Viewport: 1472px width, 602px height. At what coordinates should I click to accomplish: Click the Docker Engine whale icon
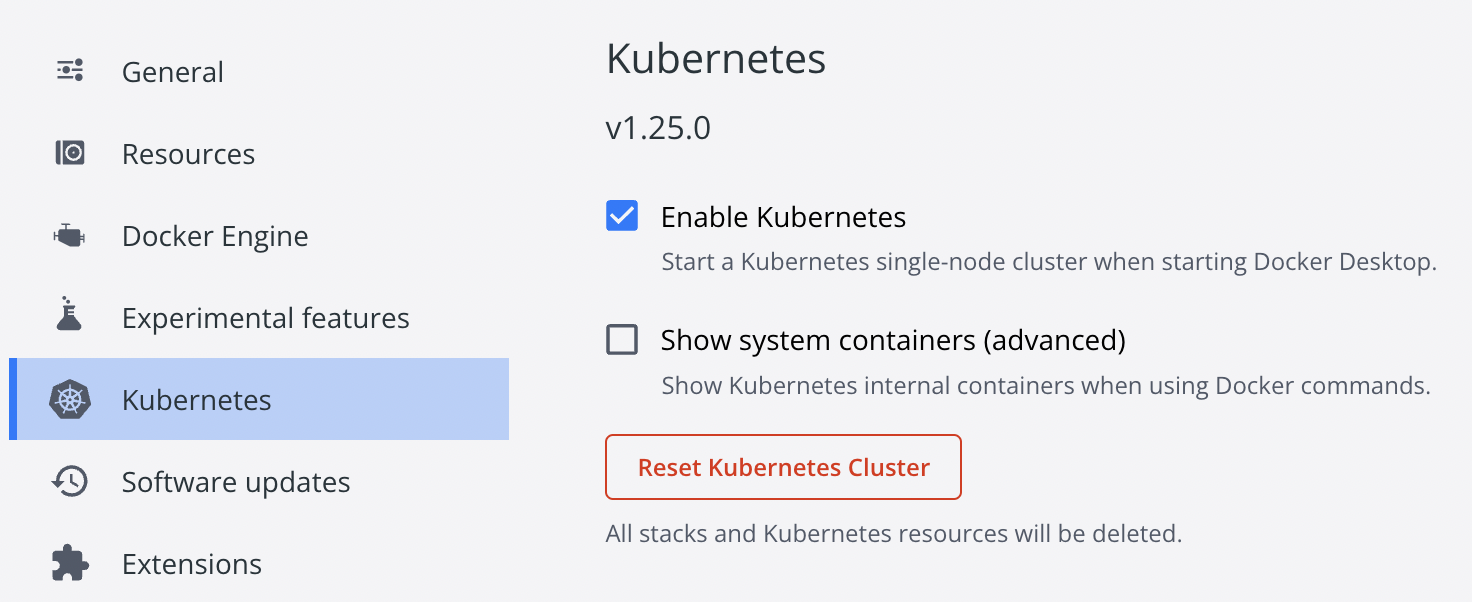point(70,236)
